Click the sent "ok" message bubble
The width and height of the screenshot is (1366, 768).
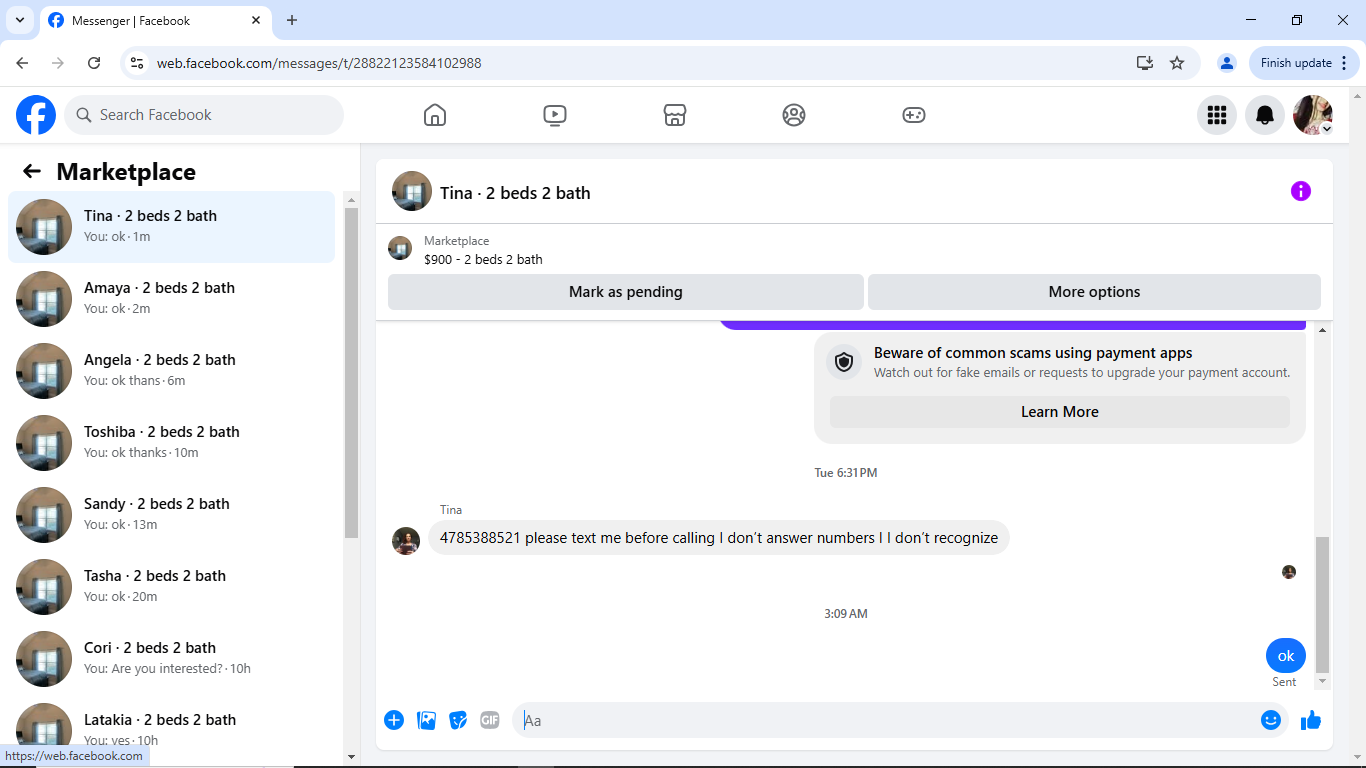pos(1286,656)
